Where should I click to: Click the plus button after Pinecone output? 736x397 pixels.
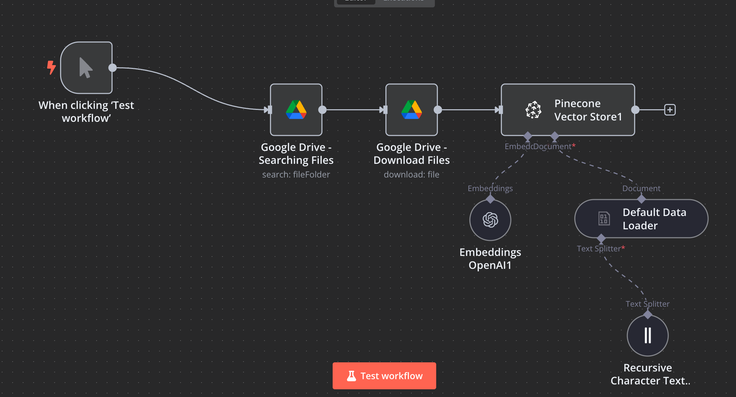670,110
